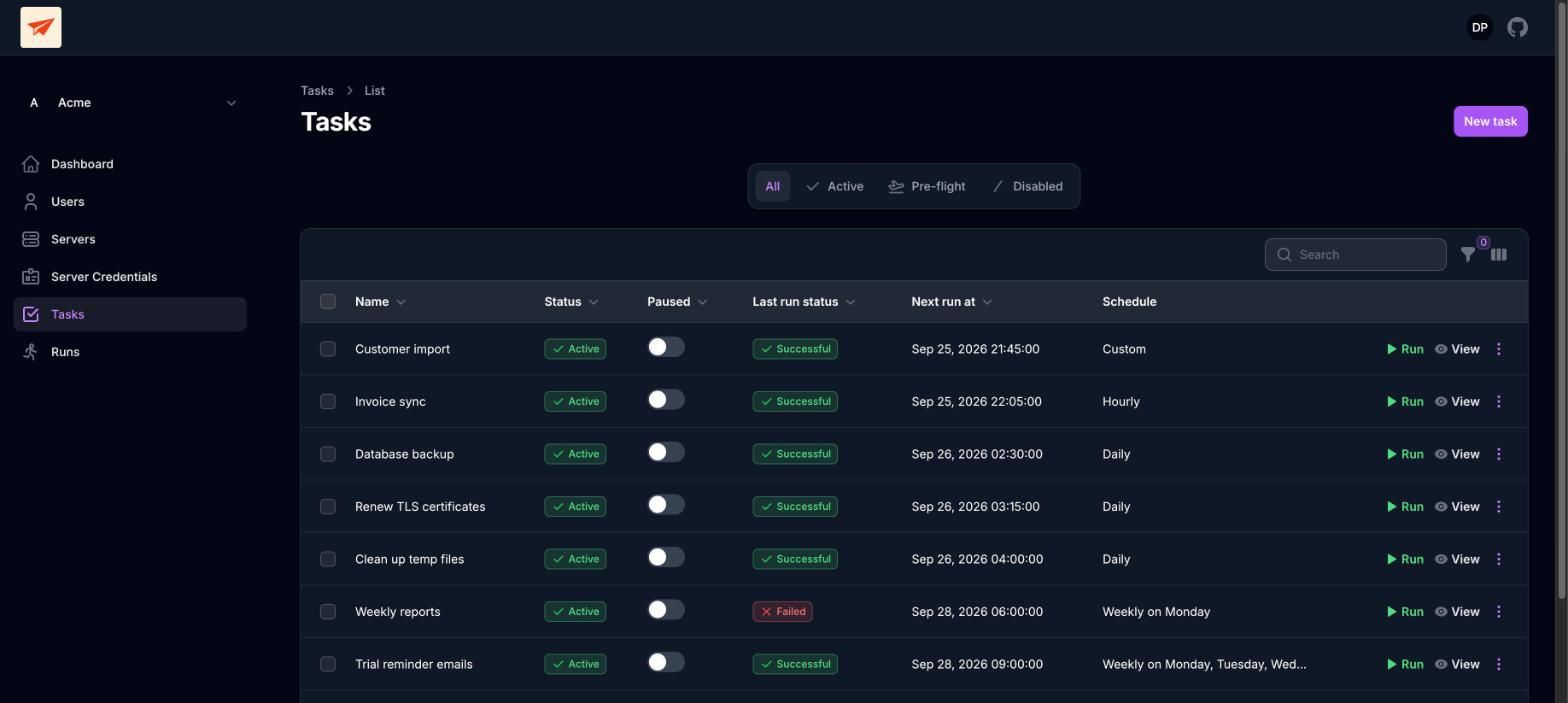Click the 'Weekly on Monday' schedule cell

tap(1156, 612)
